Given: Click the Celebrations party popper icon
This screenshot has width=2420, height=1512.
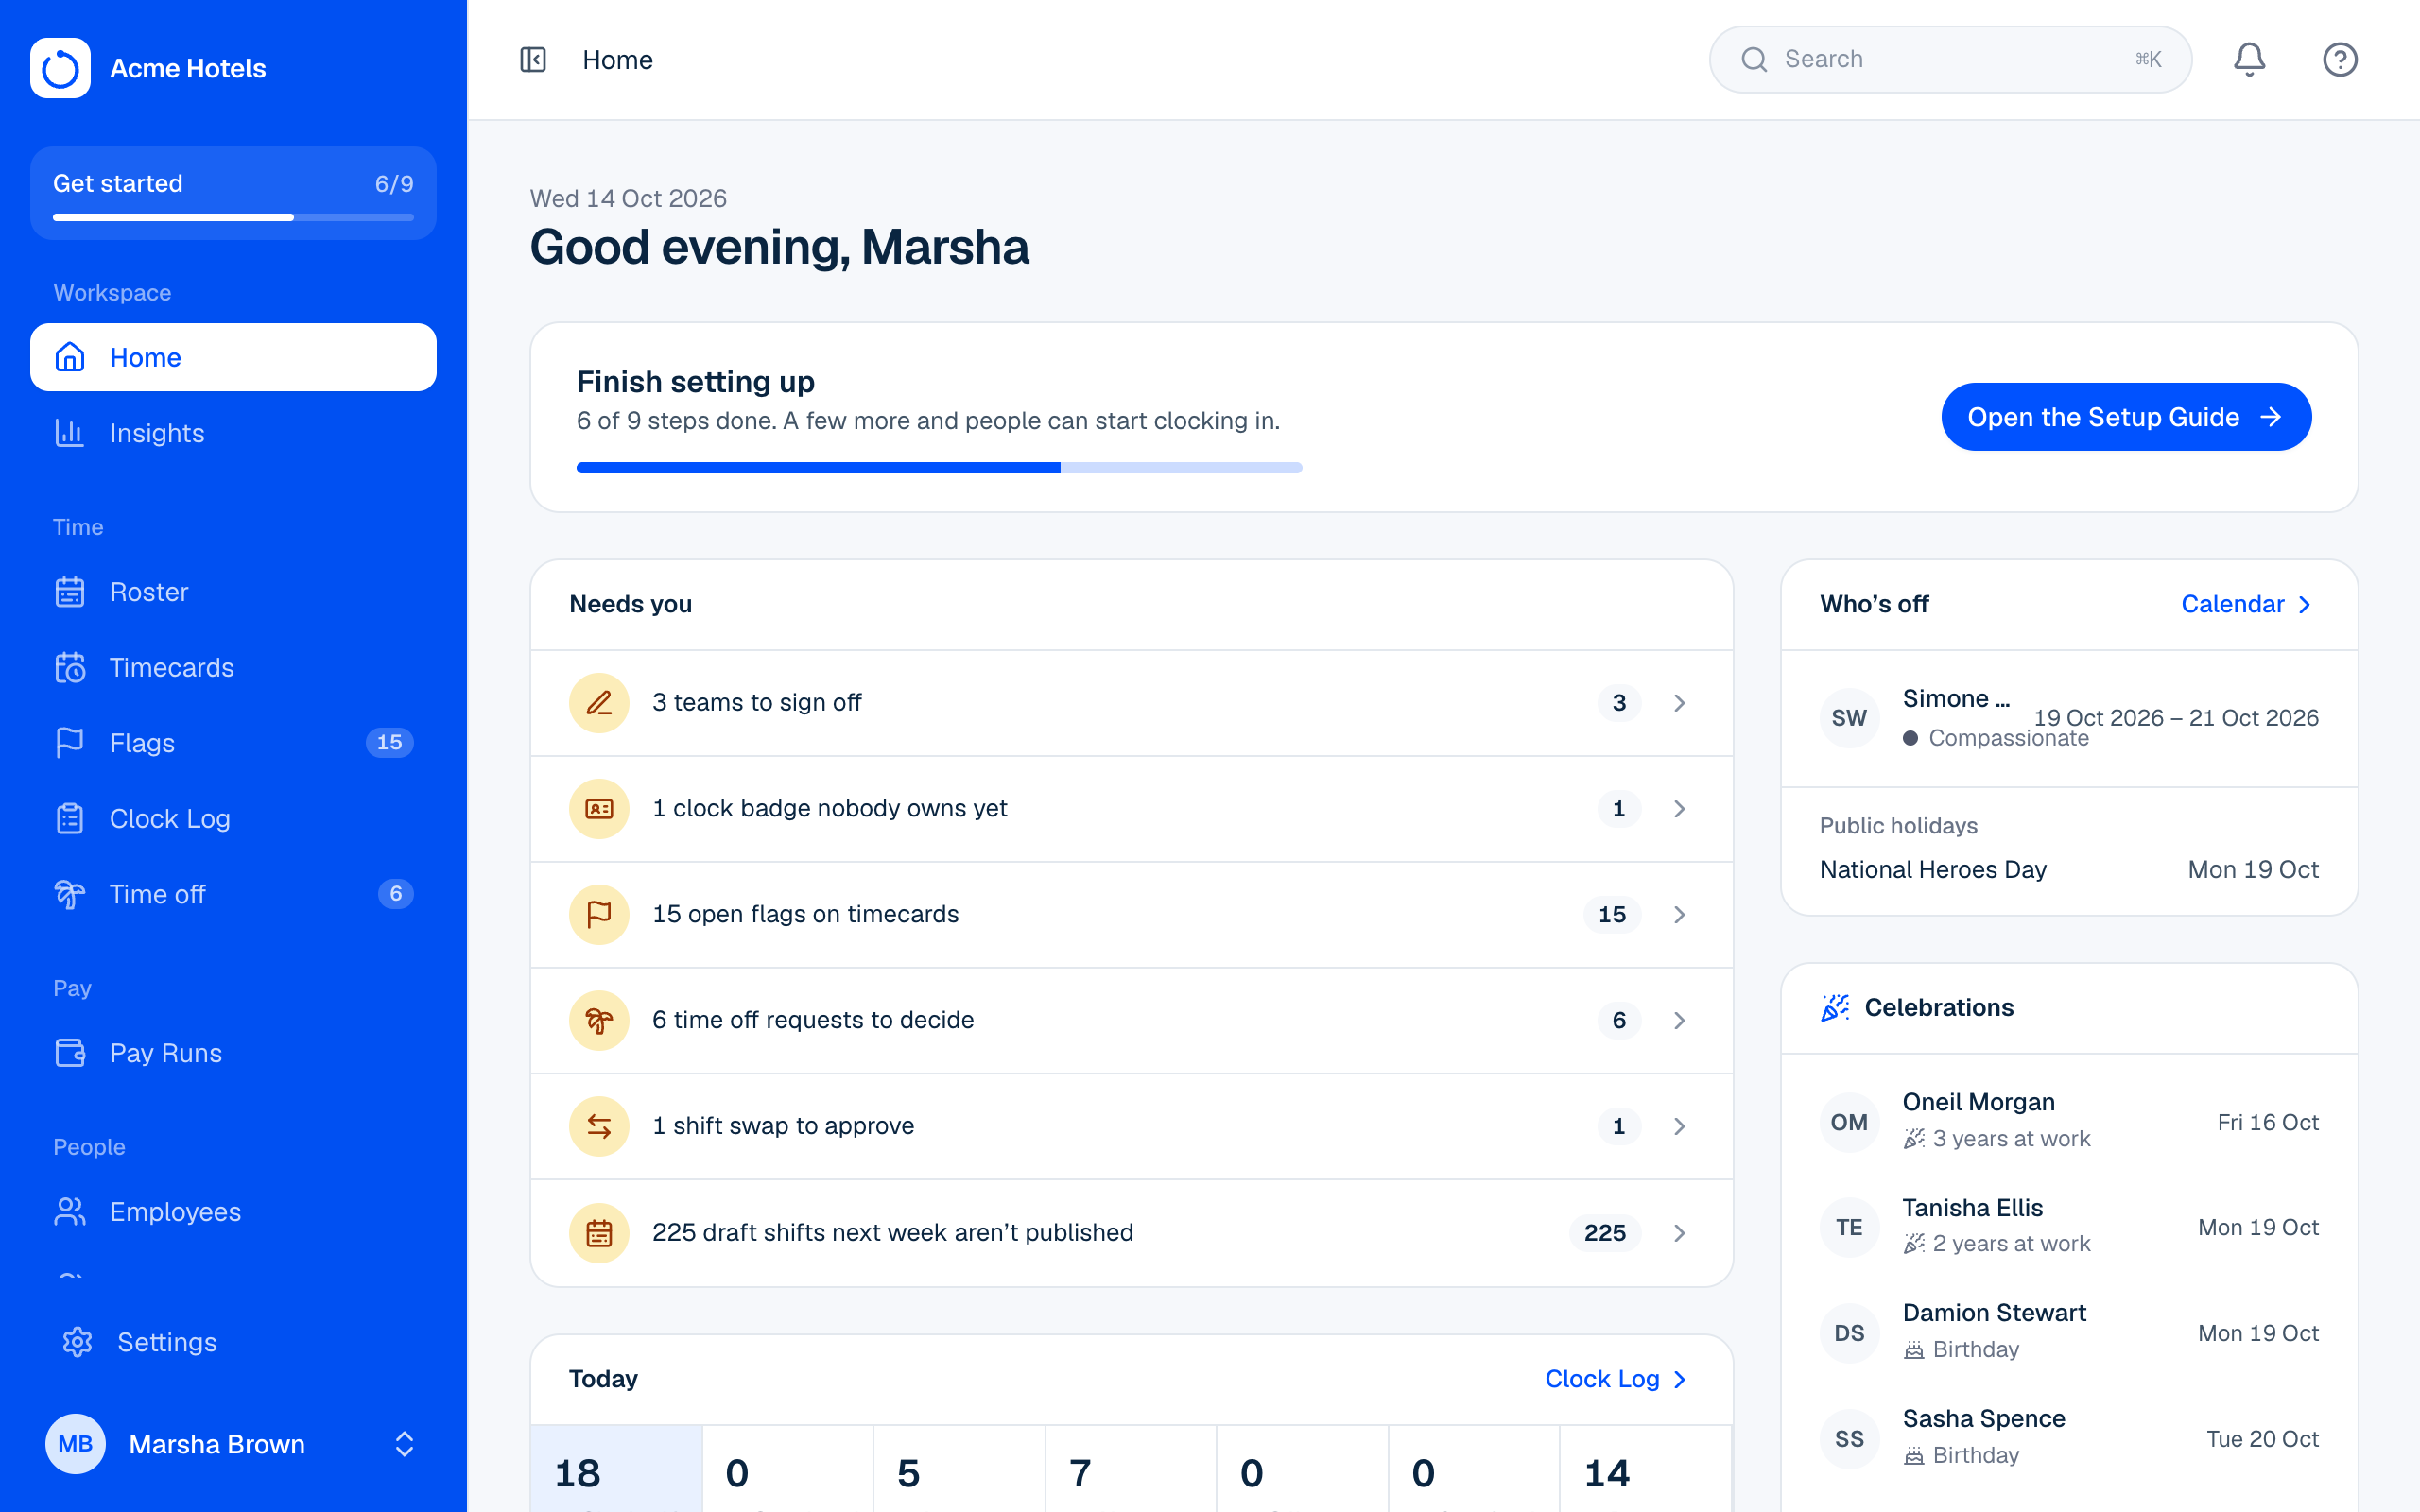Looking at the screenshot, I should (1835, 1008).
